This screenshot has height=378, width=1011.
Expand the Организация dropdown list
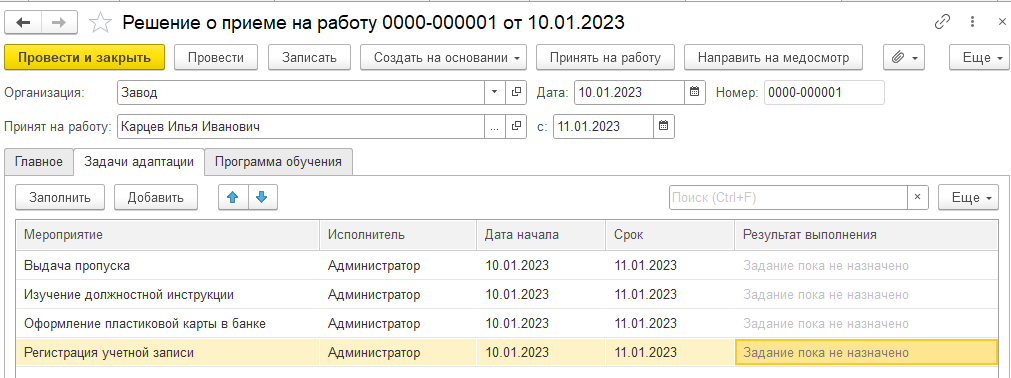point(495,92)
